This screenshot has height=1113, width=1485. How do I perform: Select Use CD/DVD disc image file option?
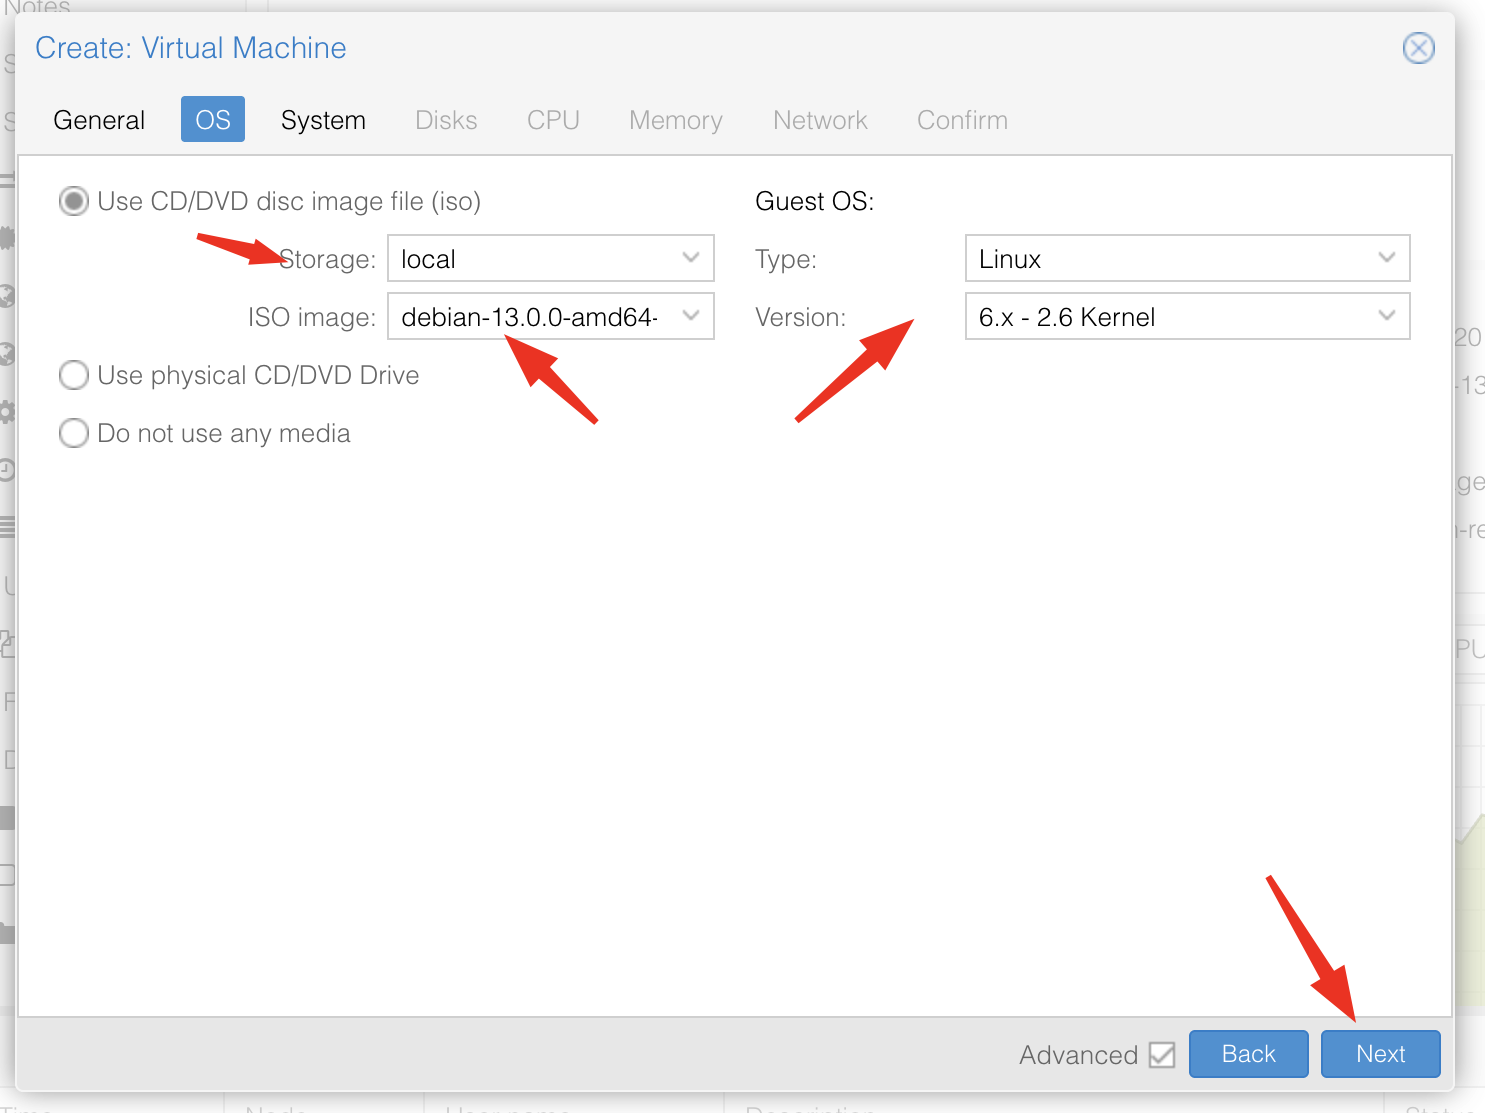74,202
